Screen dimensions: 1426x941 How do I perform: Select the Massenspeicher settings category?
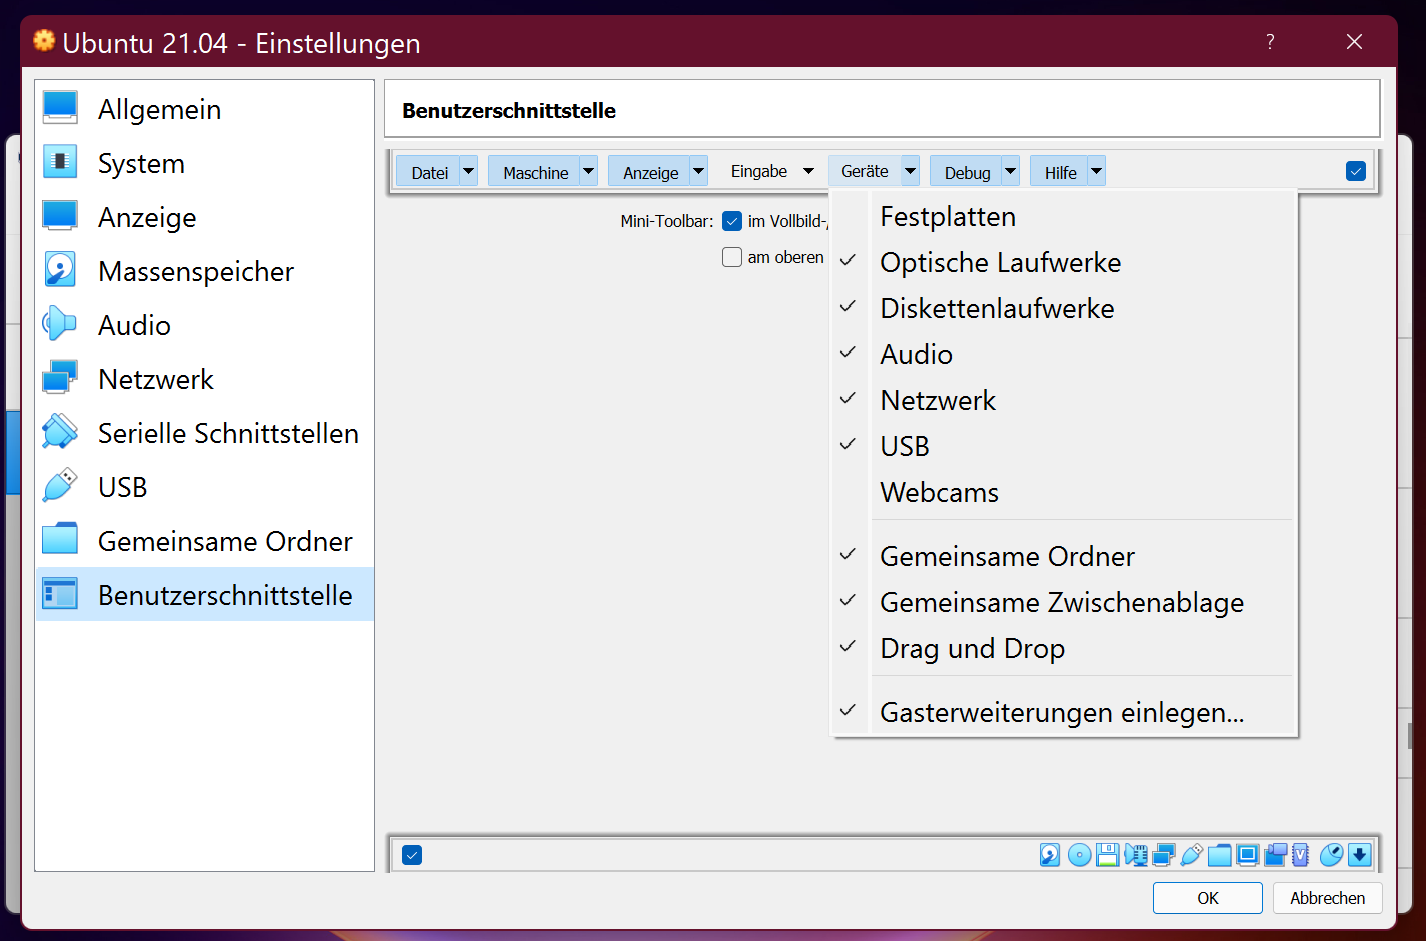pyautogui.click(x=204, y=271)
